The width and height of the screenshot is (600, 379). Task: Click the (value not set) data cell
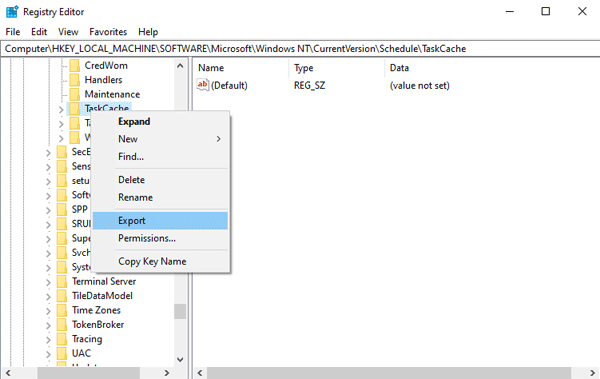point(419,85)
